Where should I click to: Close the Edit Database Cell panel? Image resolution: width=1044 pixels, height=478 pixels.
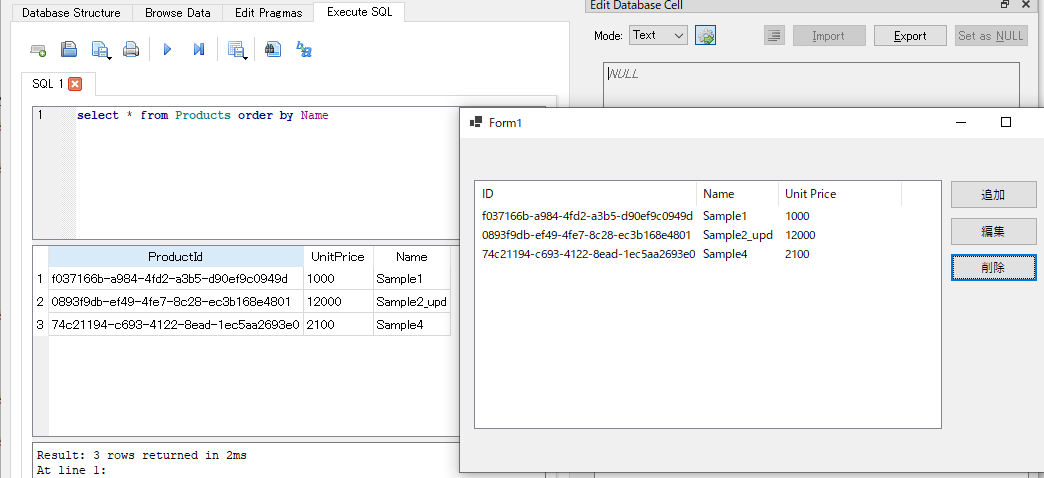(1025, 5)
